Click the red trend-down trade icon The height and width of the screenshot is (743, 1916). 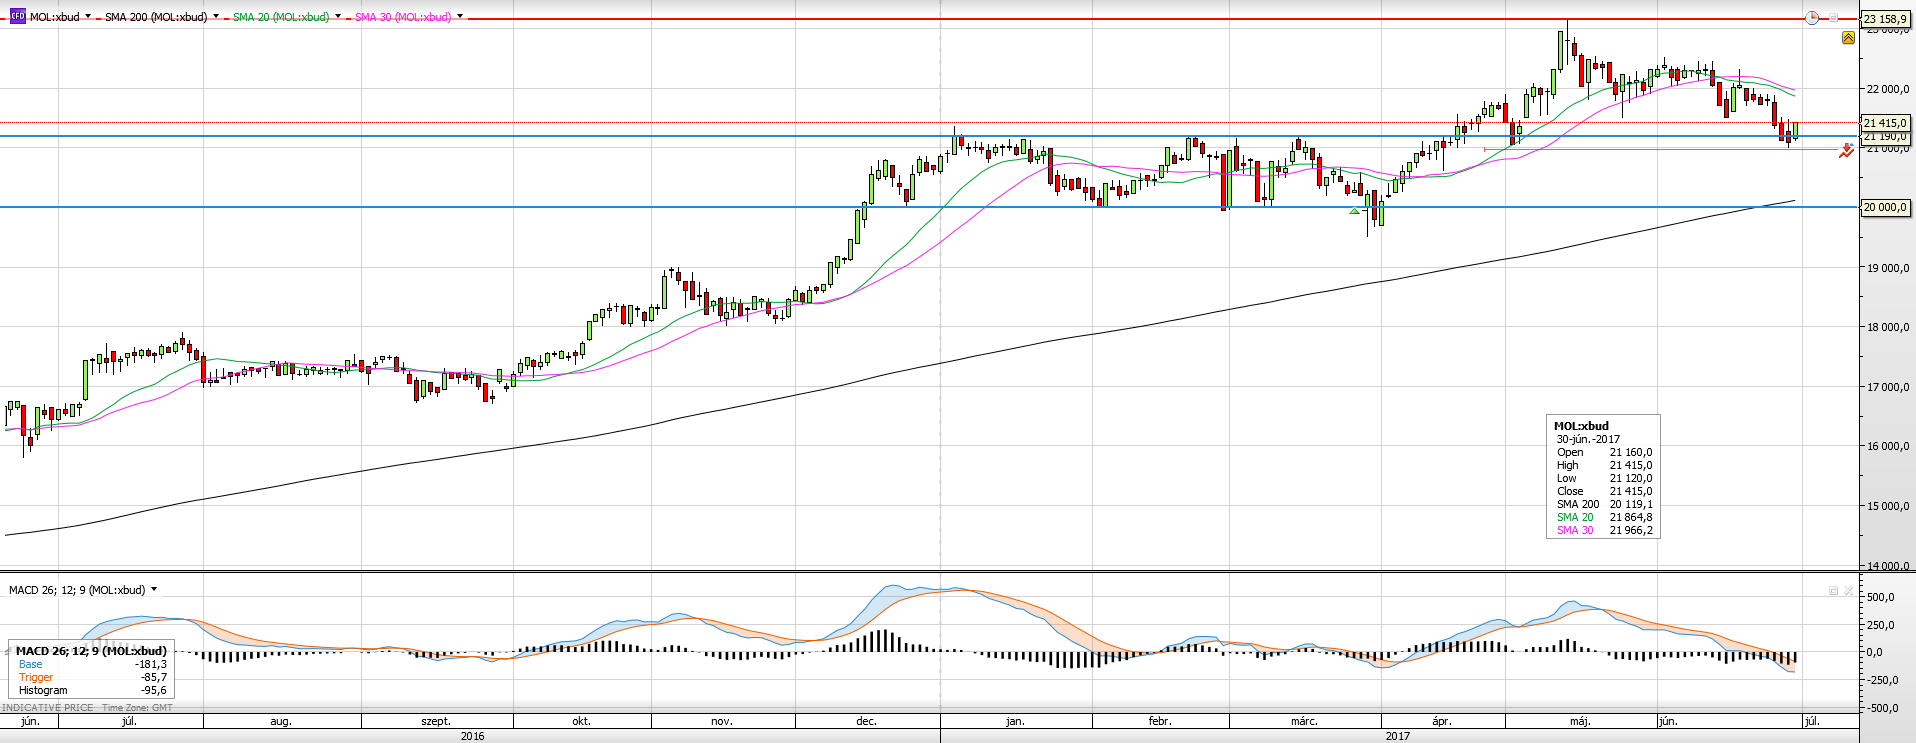click(1846, 150)
